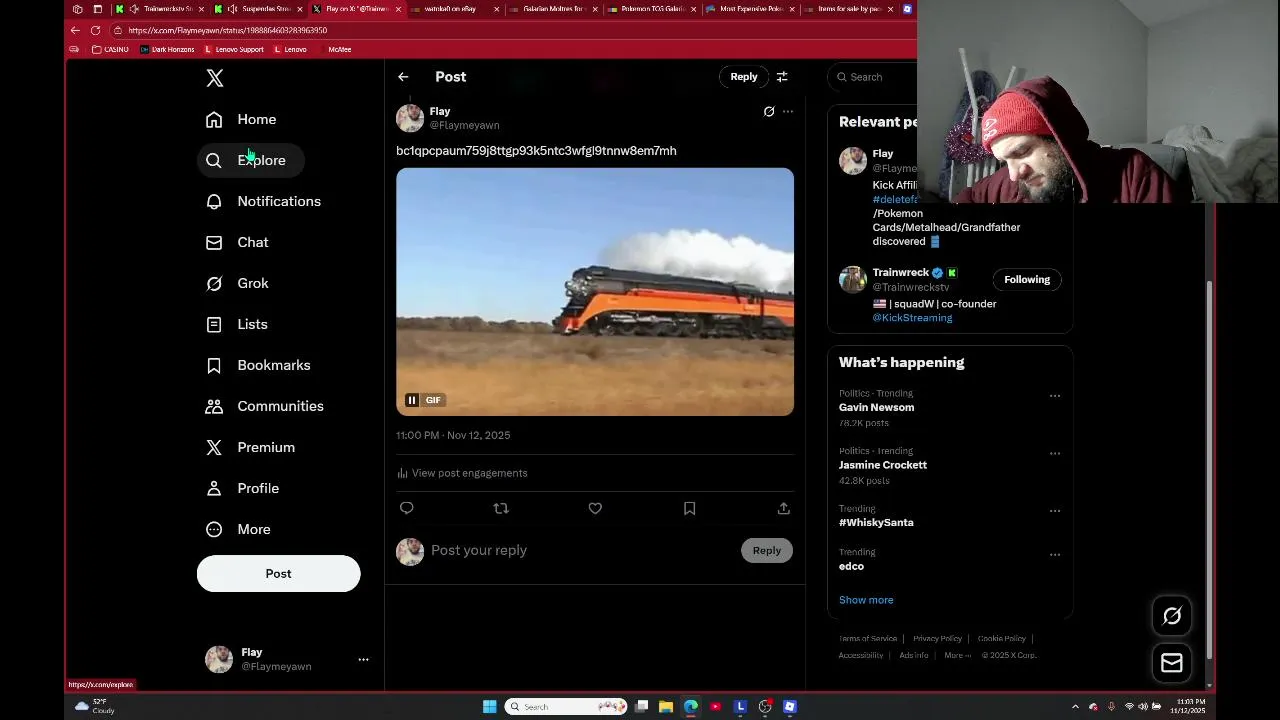
Task: Switch to the watoka0 on eBay tab
Action: (x=453, y=9)
